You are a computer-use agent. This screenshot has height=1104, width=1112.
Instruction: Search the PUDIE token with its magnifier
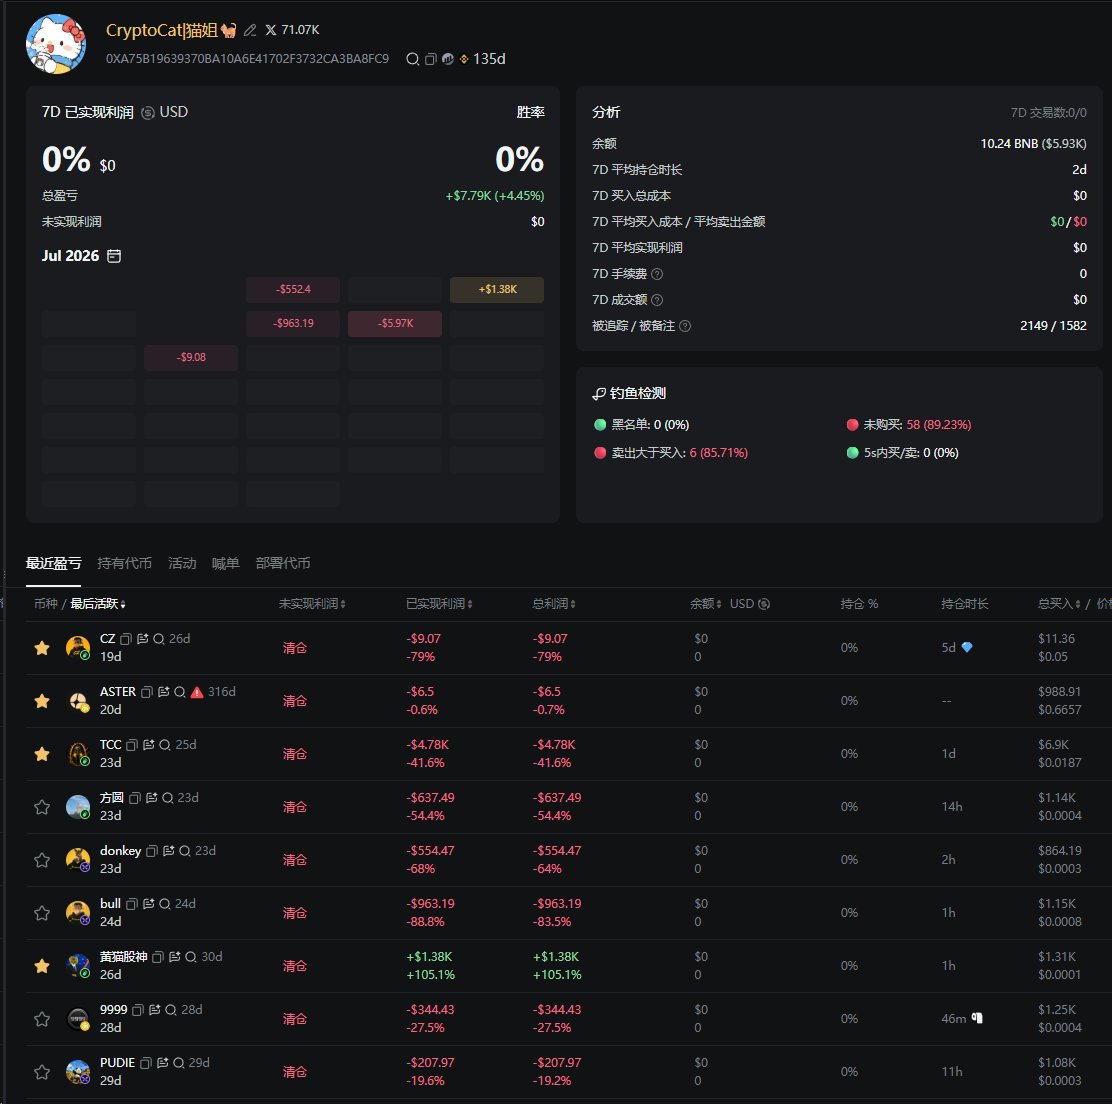(179, 1063)
